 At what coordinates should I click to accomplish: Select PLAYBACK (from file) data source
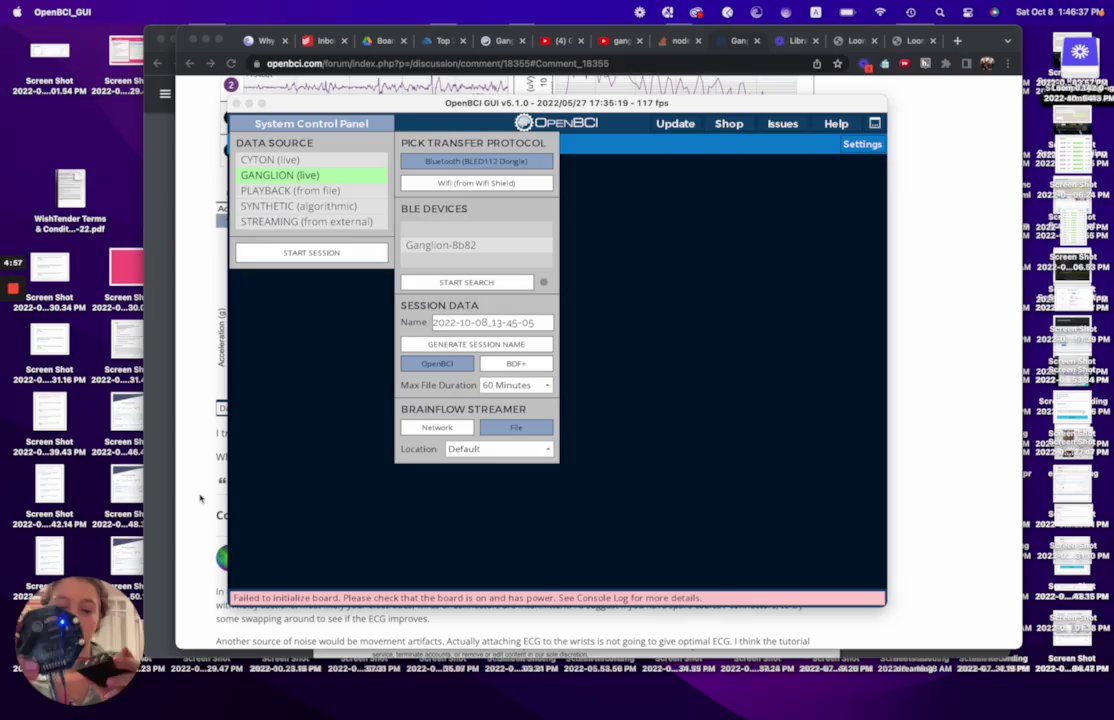coord(312,190)
